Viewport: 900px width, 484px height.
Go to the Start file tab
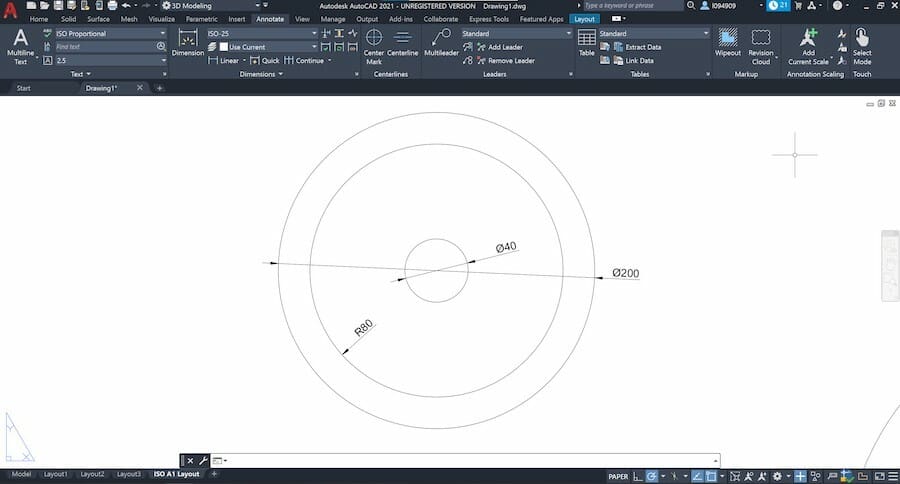pyautogui.click(x=24, y=88)
